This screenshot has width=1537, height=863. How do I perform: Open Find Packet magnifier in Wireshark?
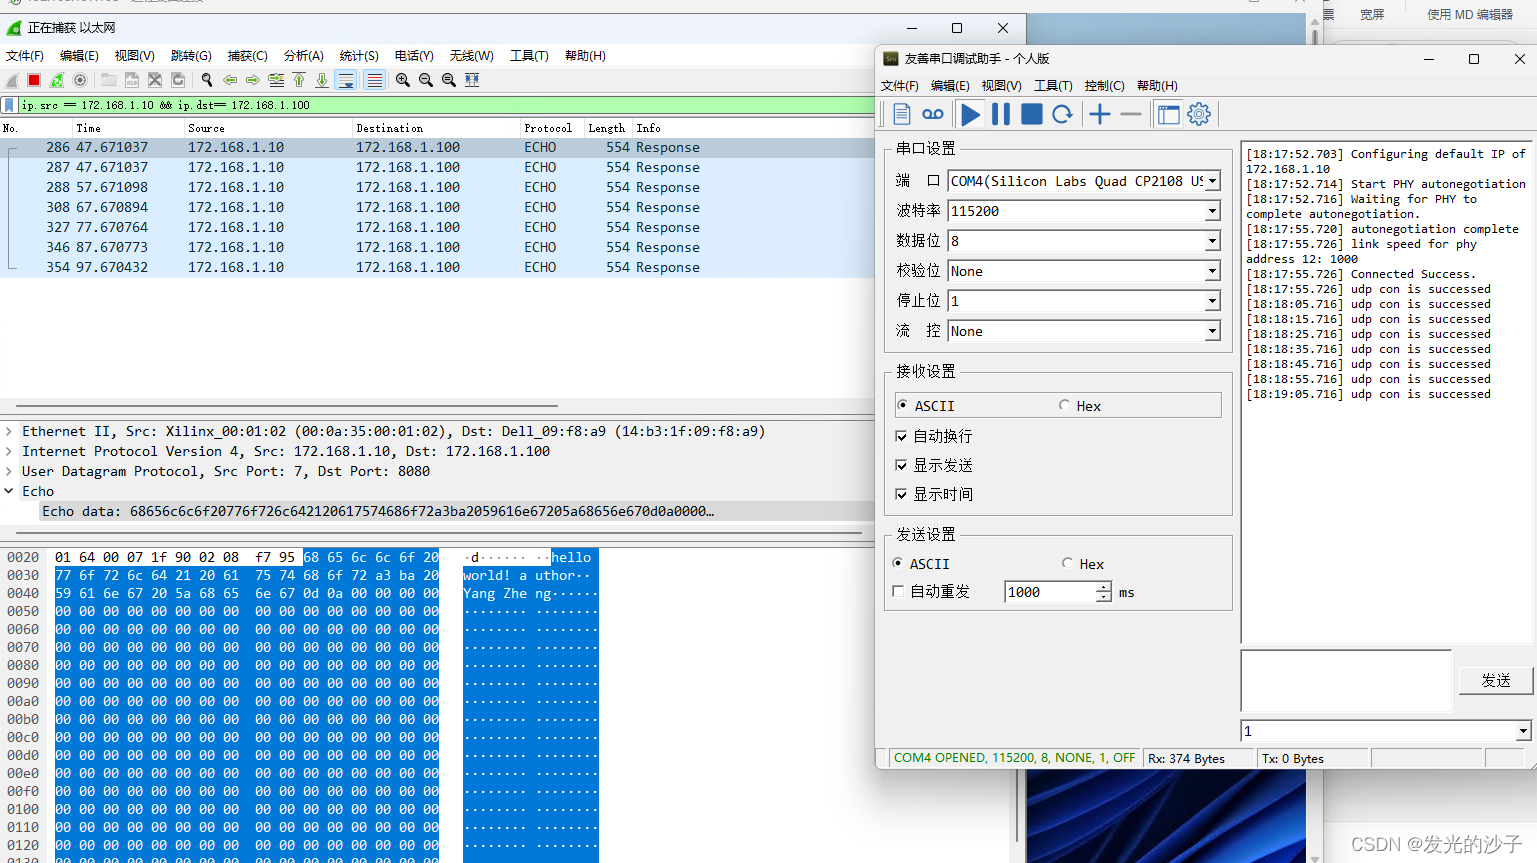[207, 80]
